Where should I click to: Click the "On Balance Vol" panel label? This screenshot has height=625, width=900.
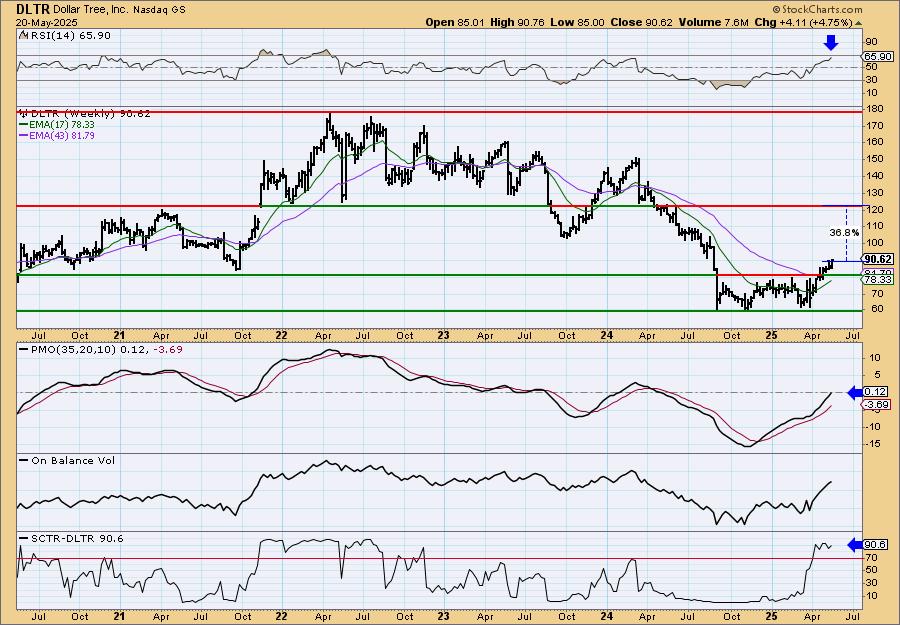point(73,460)
